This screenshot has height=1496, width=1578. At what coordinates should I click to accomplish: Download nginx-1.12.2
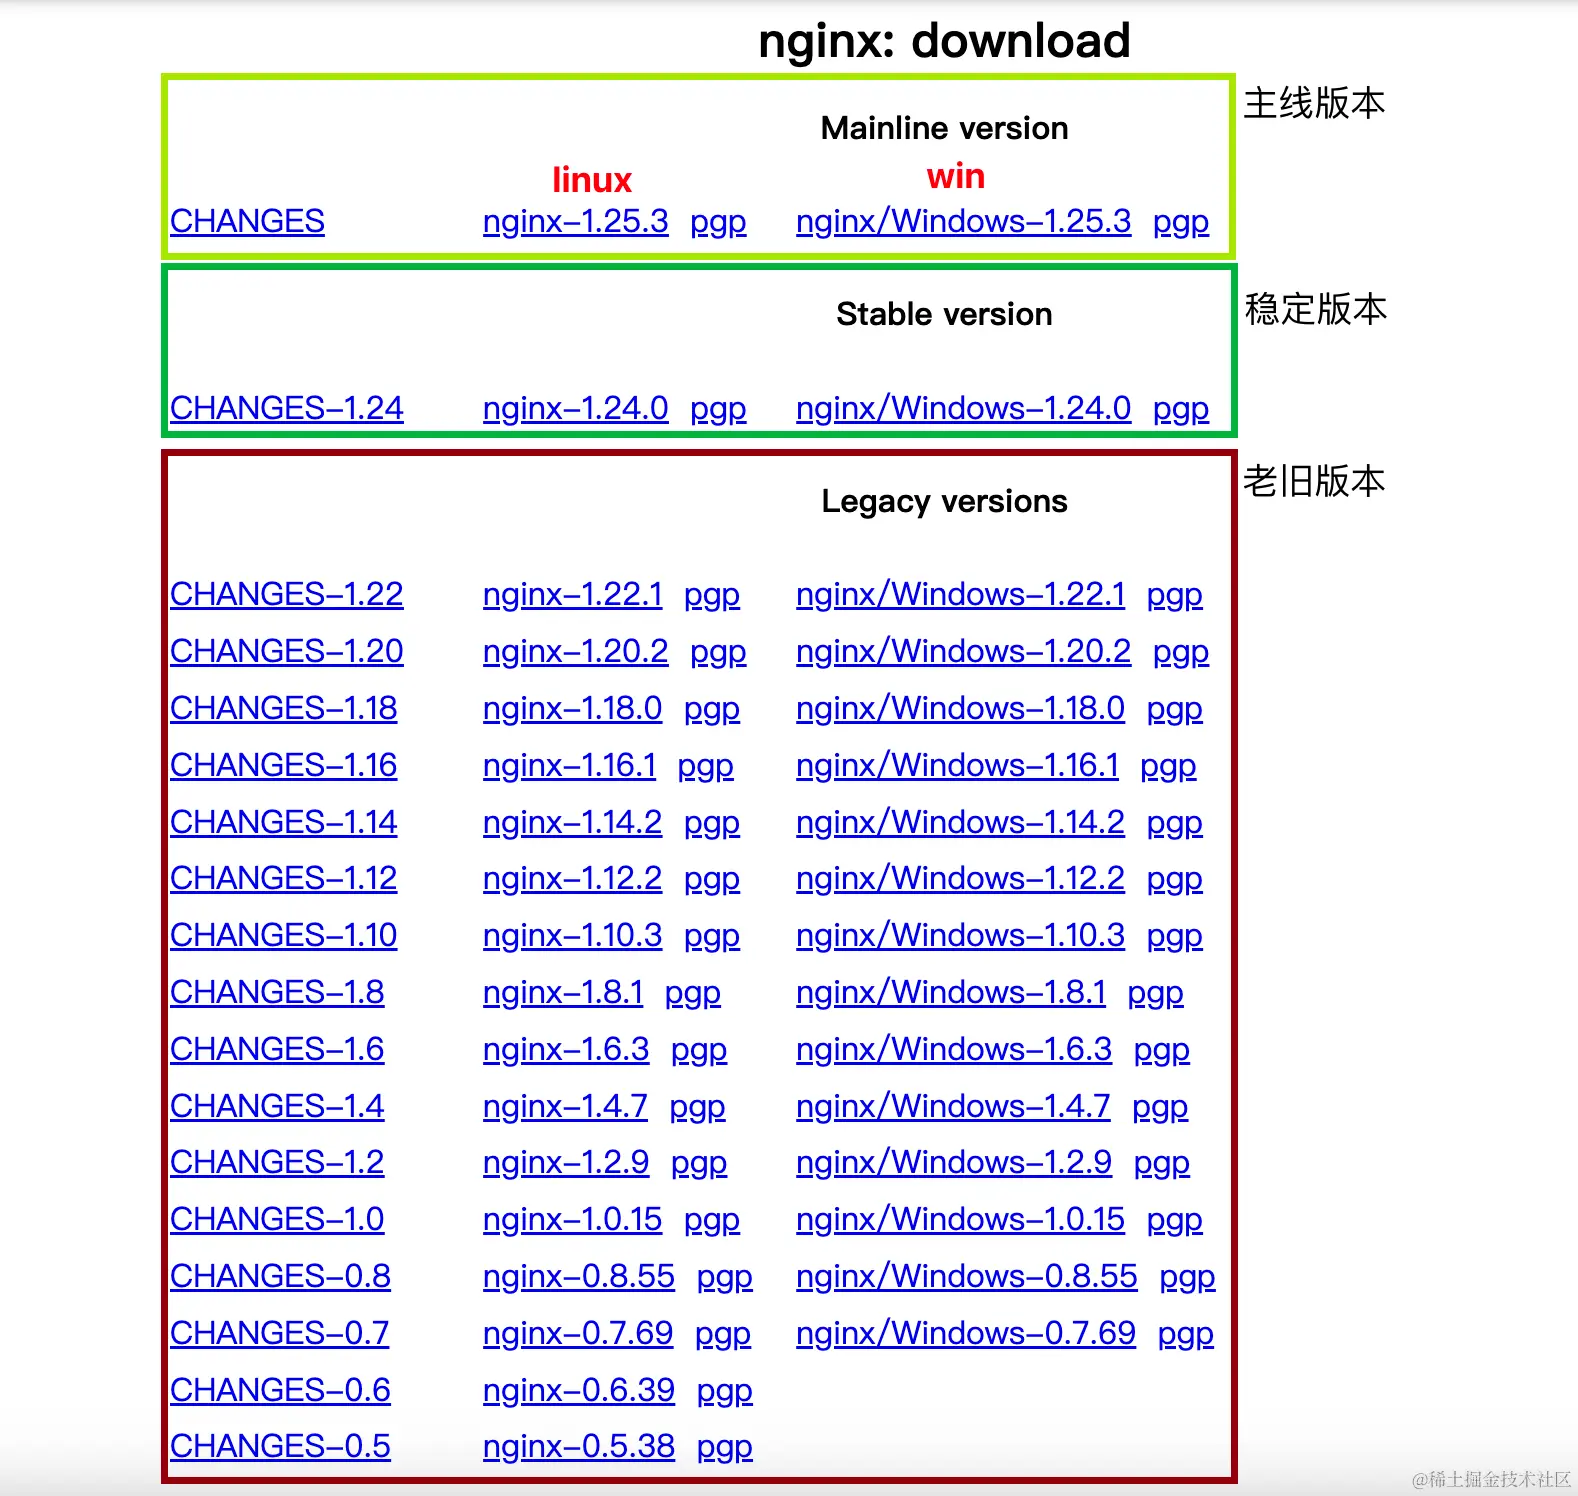click(572, 878)
